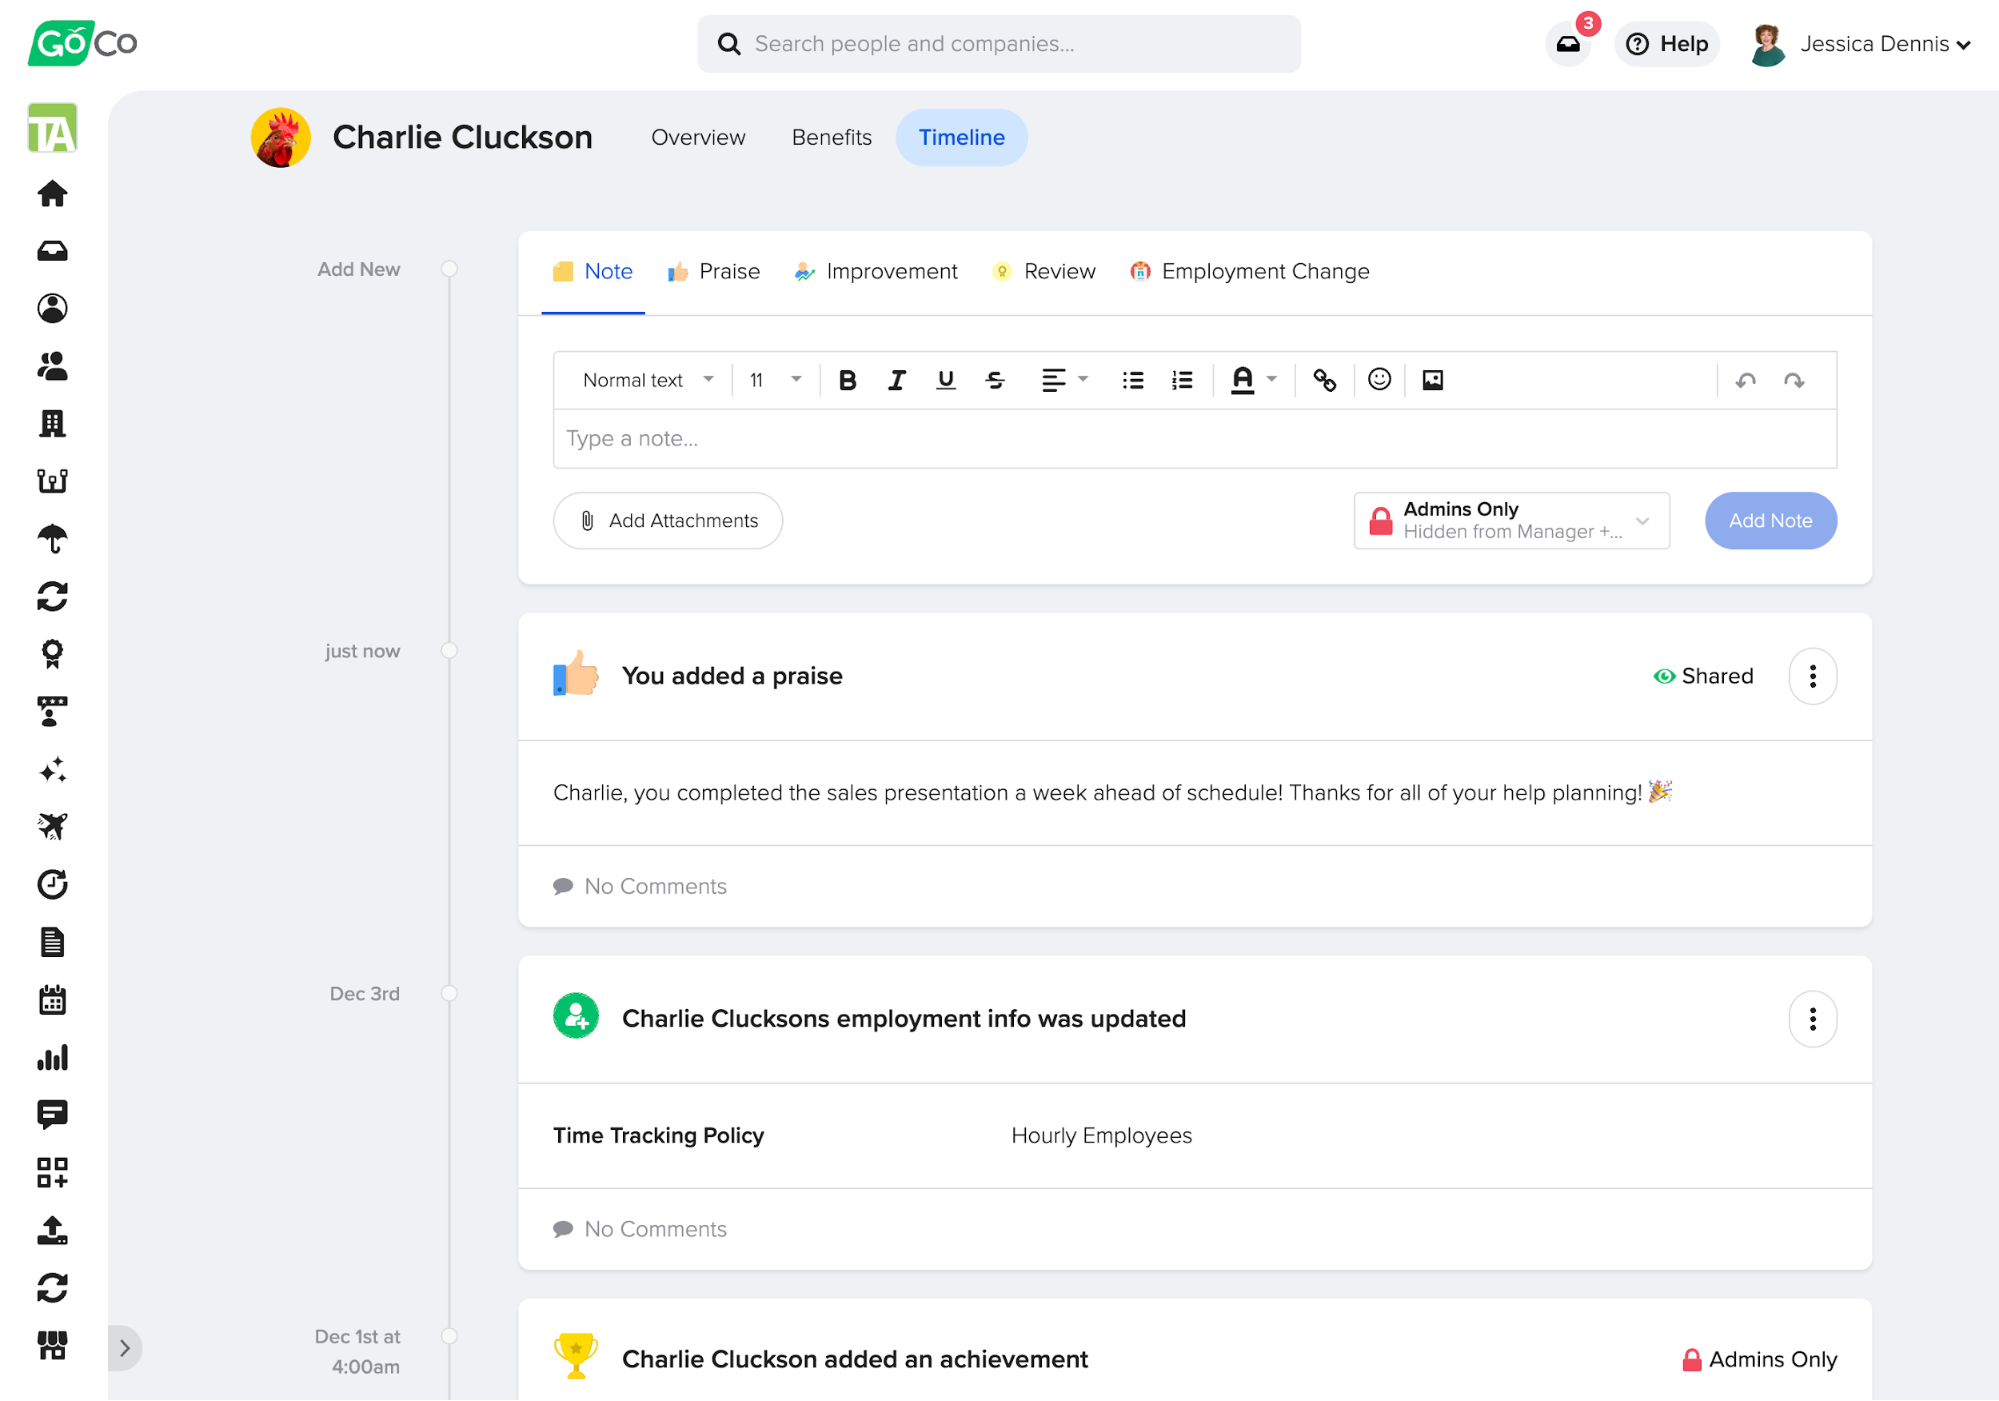Open the umbrella Benefits sidebar icon
The width and height of the screenshot is (1999, 1401).
pos(52,539)
